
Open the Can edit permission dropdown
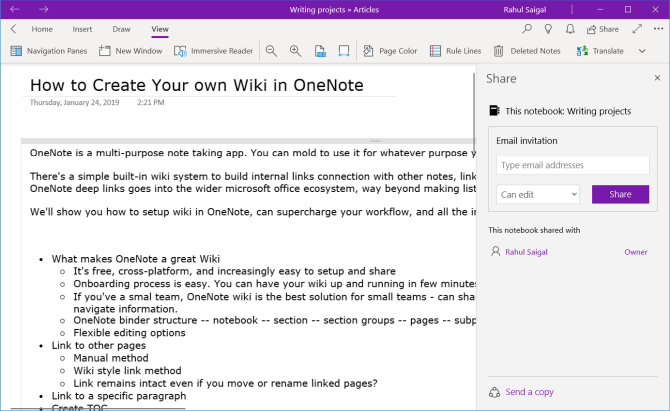point(538,194)
